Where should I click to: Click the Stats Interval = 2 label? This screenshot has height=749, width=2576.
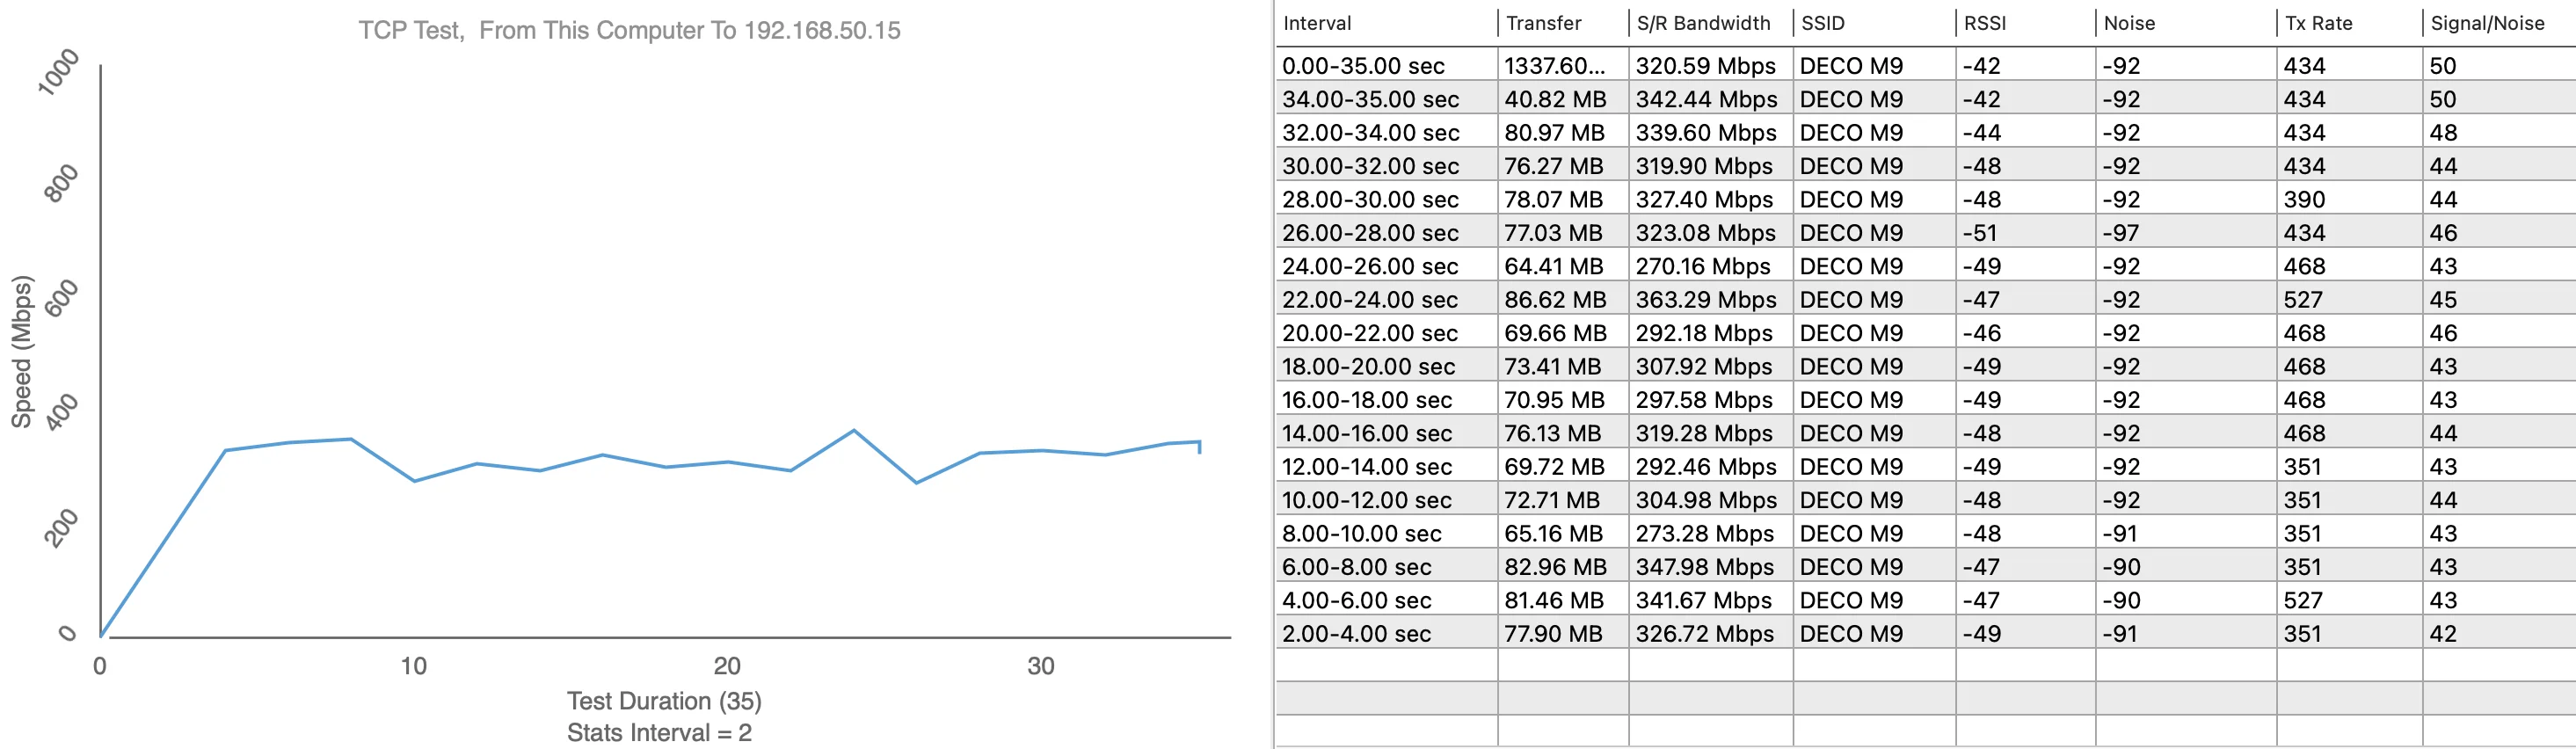click(659, 733)
